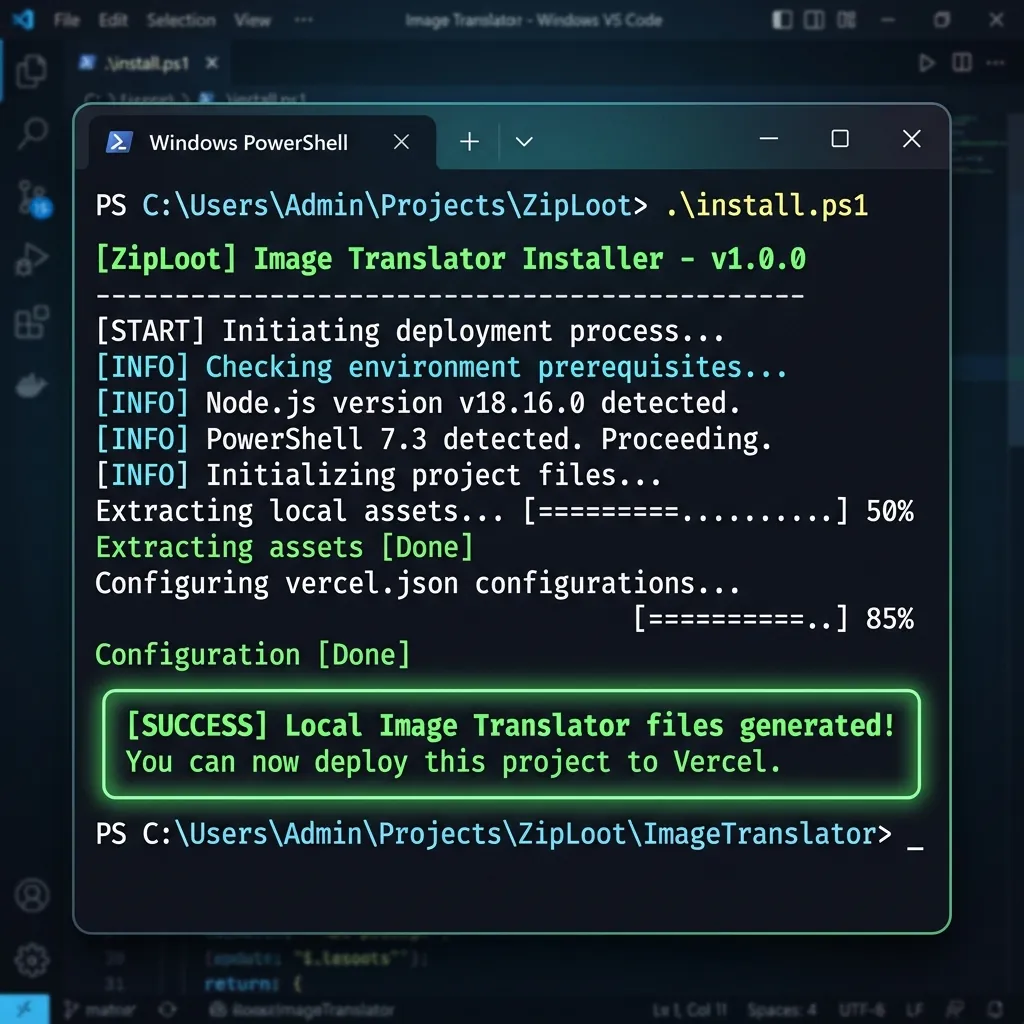This screenshot has height=1024, width=1024.
Task: Click the PowerShell icon on the terminal tab
Action: click(120, 142)
